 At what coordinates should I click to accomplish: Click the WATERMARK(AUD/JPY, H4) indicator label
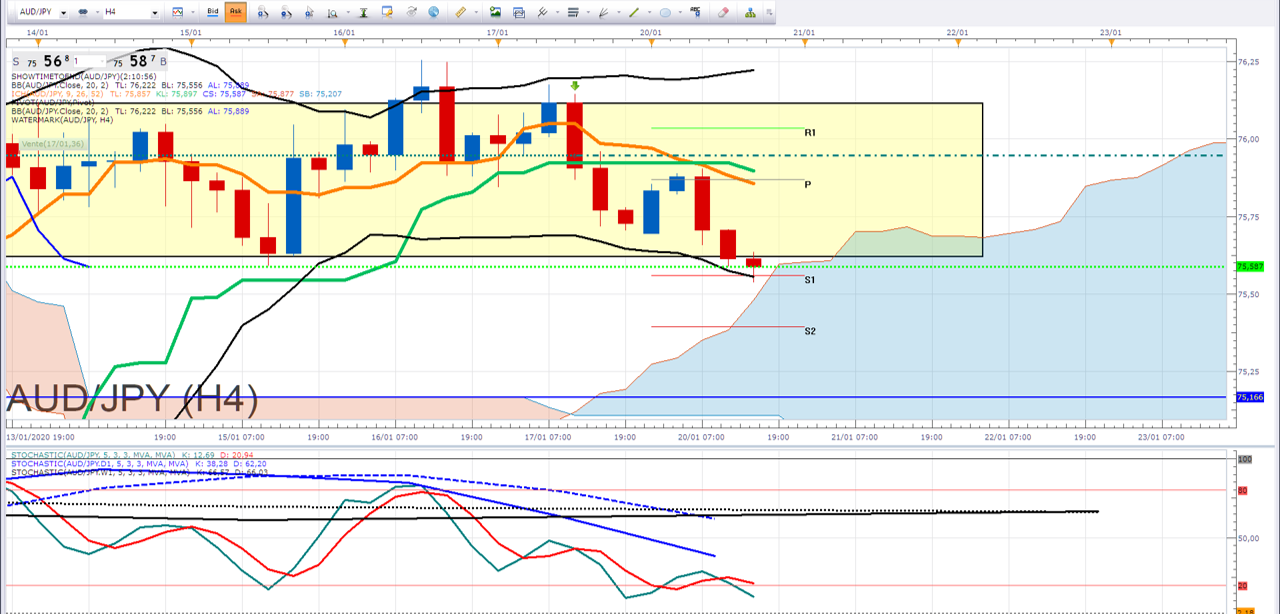[x=63, y=120]
